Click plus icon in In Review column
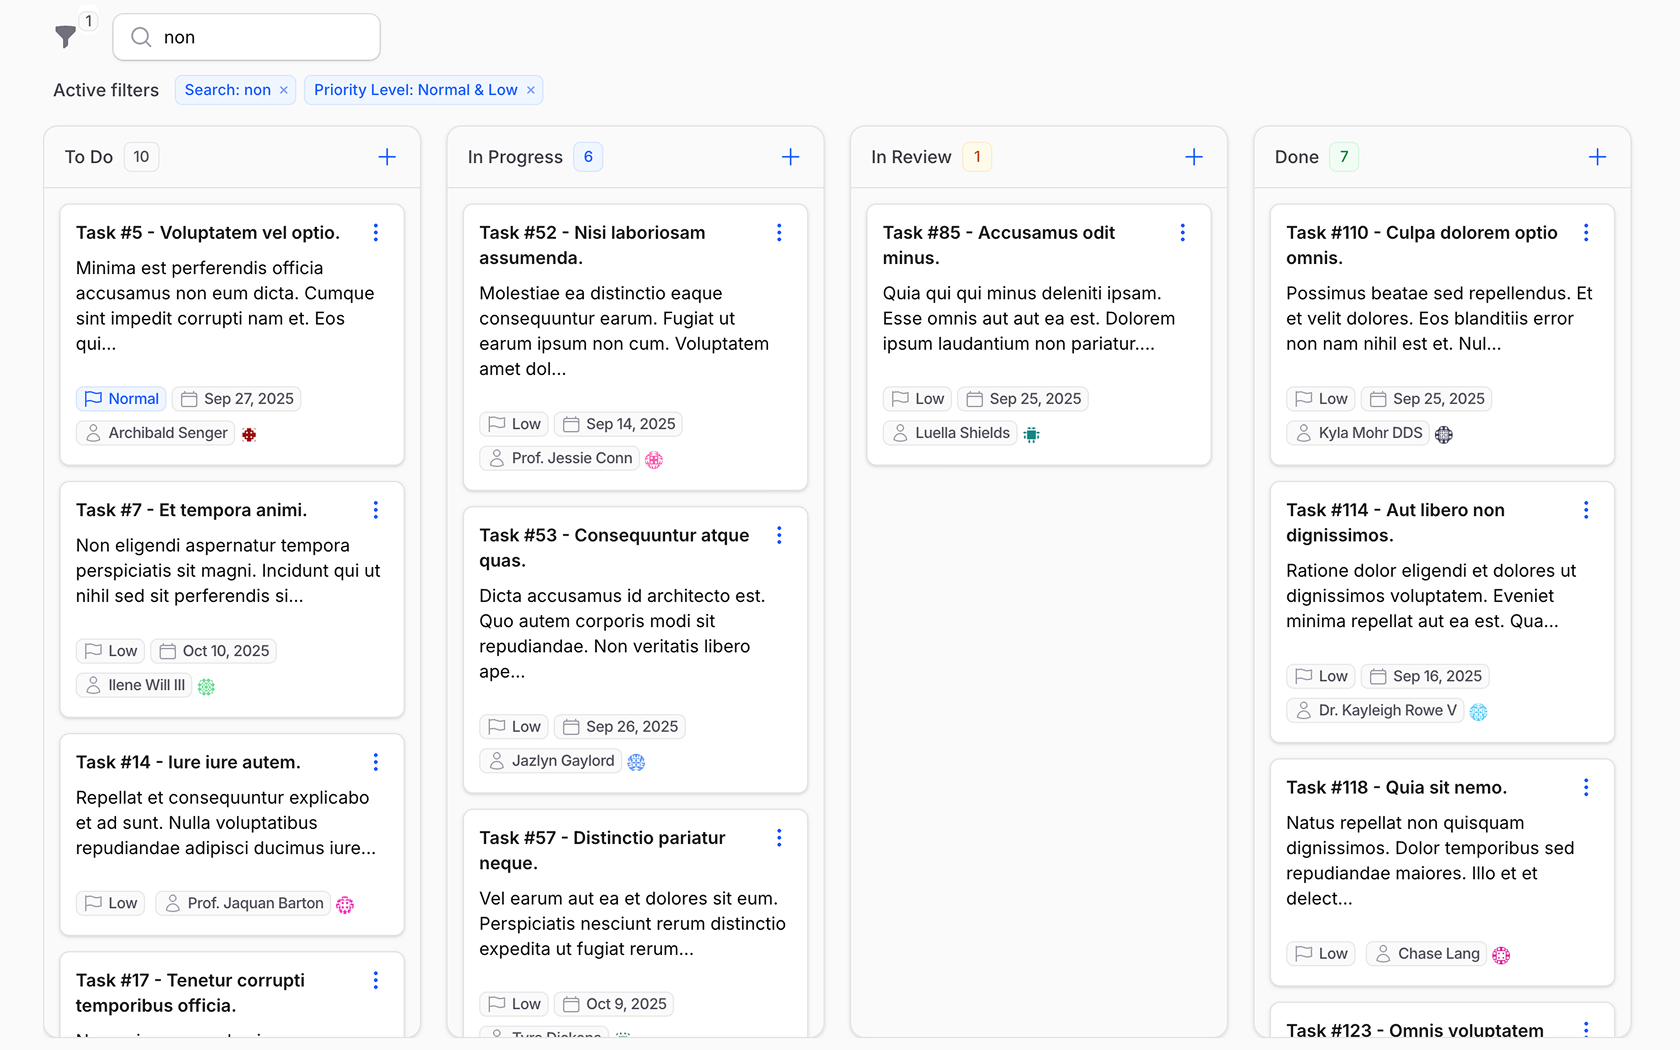This screenshot has height=1050, width=1680. point(1193,157)
